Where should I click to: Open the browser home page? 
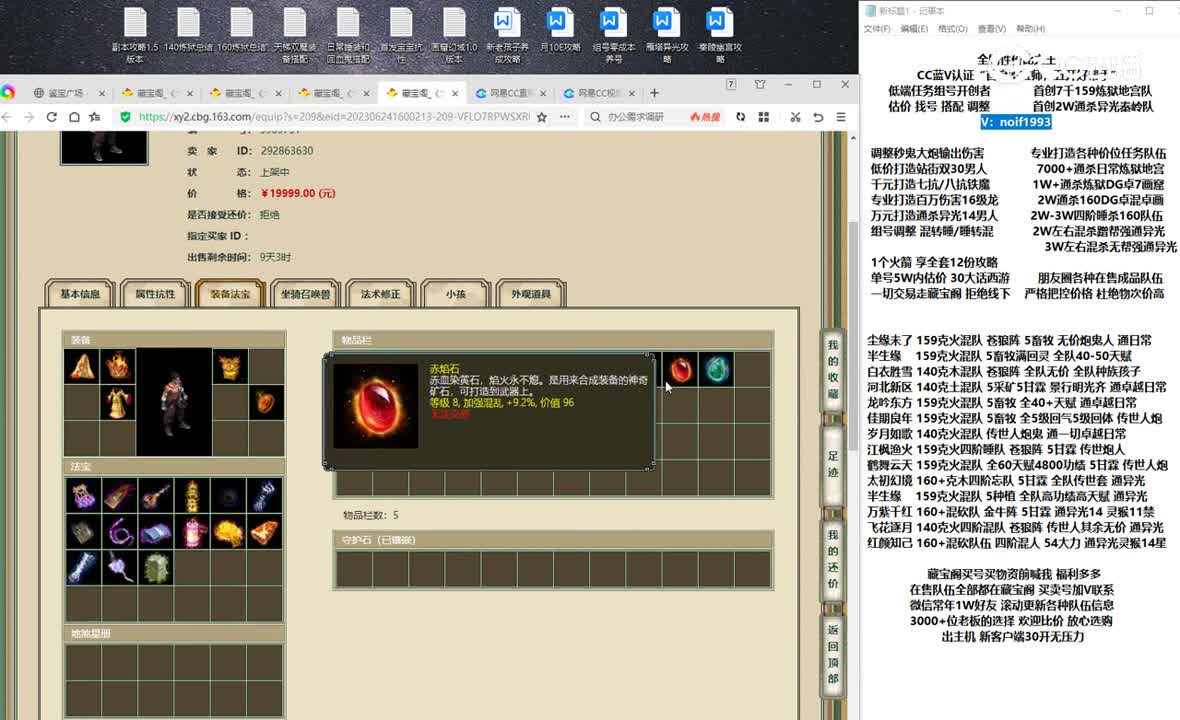(x=74, y=117)
